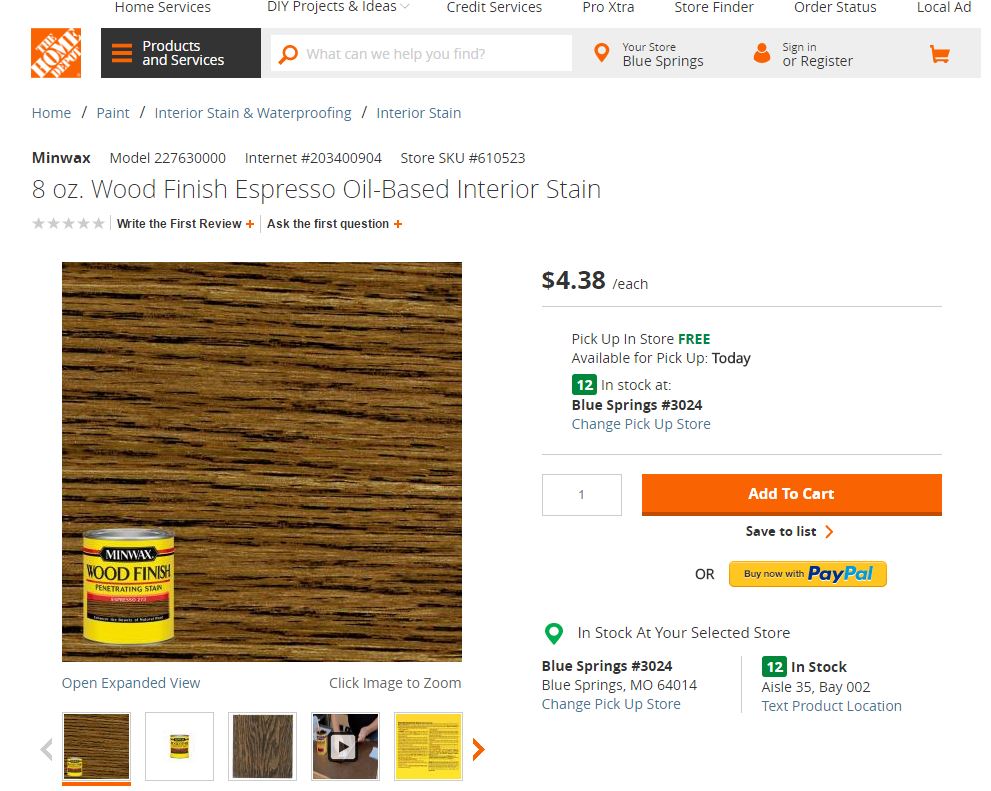Select the dark wood swatch thumbnail
The image size is (991, 791).
(262, 747)
